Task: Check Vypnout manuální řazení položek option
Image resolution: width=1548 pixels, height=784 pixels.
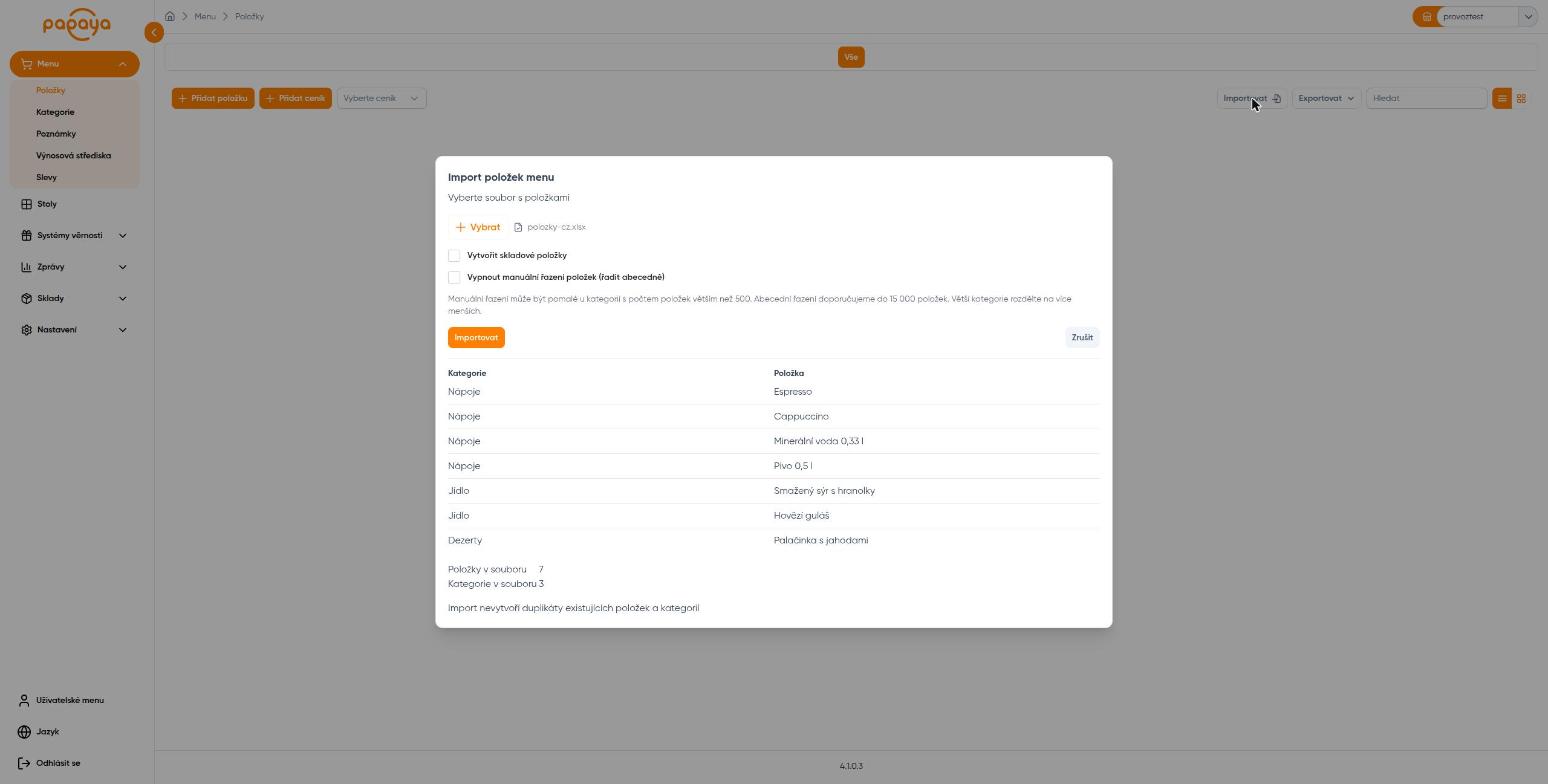Action: click(454, 277)
